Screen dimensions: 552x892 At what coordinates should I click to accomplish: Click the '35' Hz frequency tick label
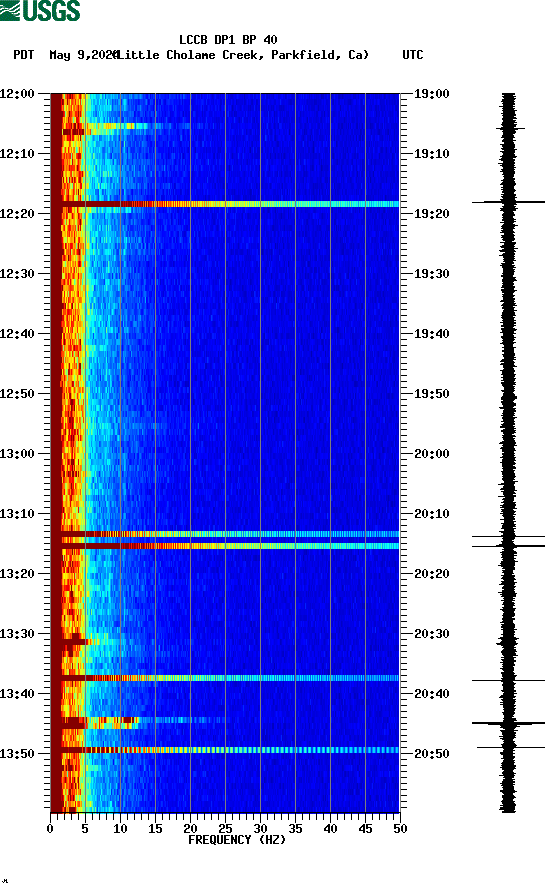(295, 829)
